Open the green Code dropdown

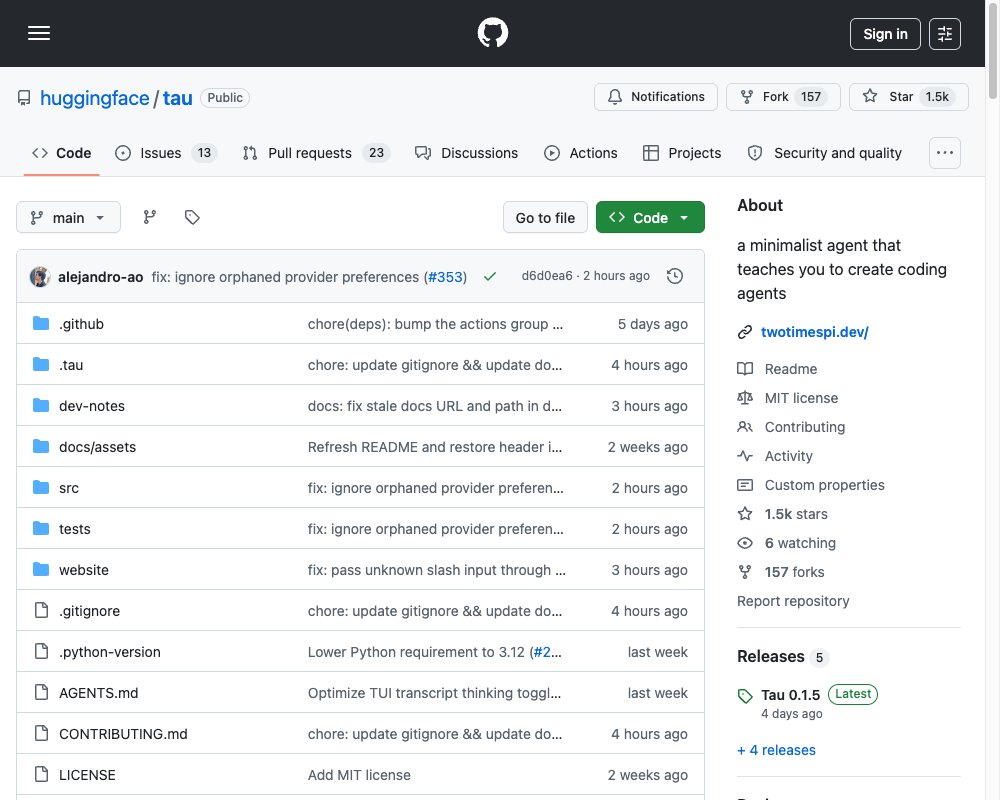(650, 218)
